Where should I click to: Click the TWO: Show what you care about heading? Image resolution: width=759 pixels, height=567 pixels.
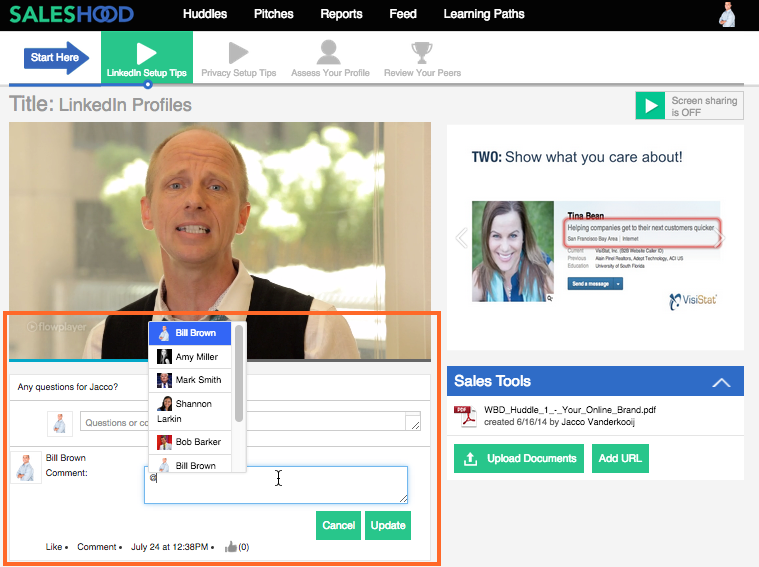(x=577, y=157)
